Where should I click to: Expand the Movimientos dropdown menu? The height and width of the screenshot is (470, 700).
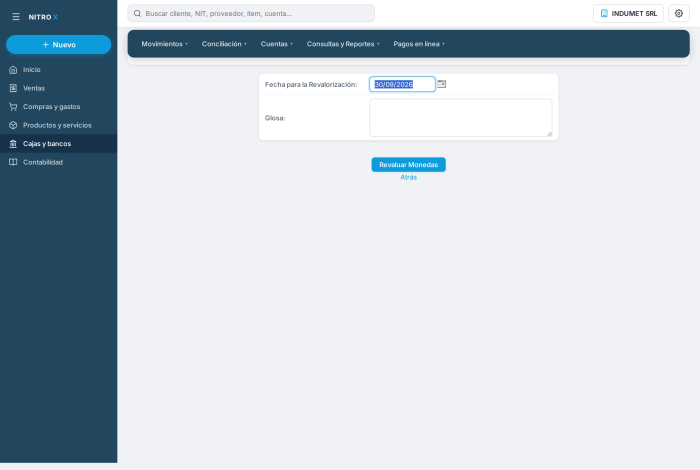point(164,44)
